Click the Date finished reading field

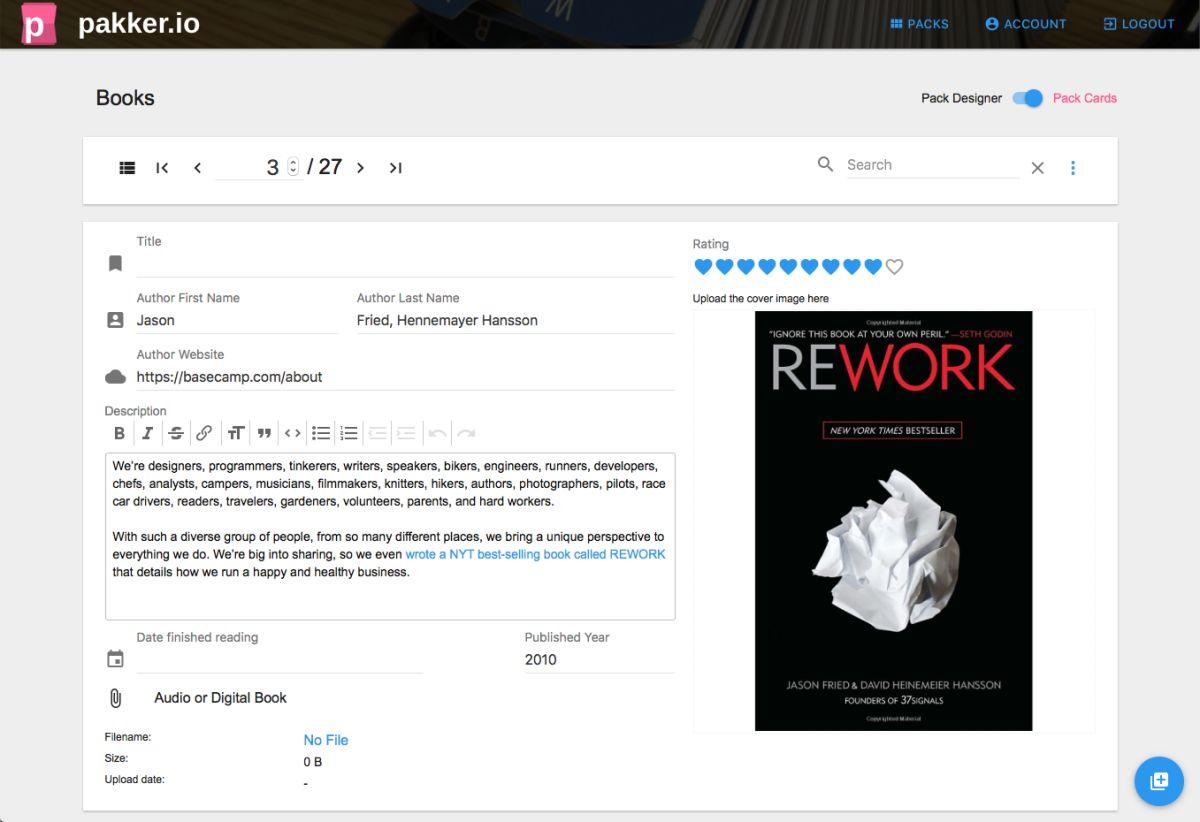click(x=279, y=660)
